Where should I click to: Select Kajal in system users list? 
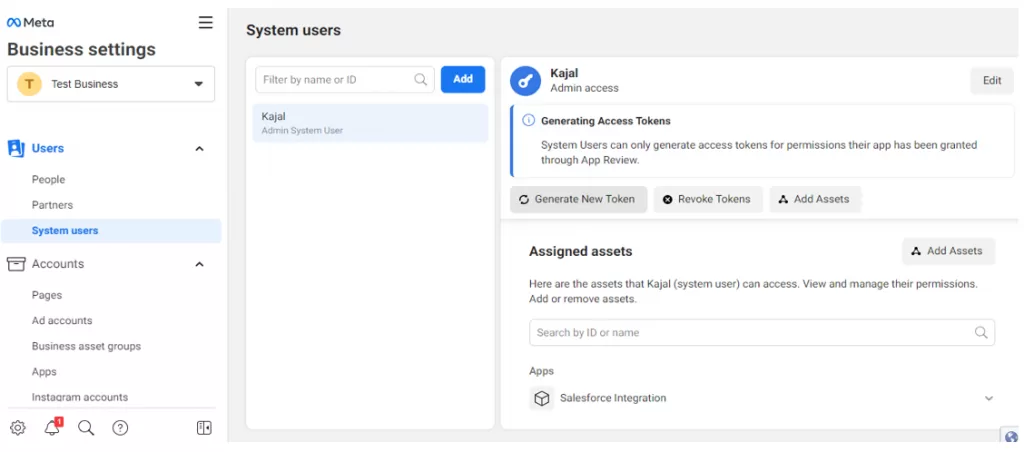coord(370,123)
